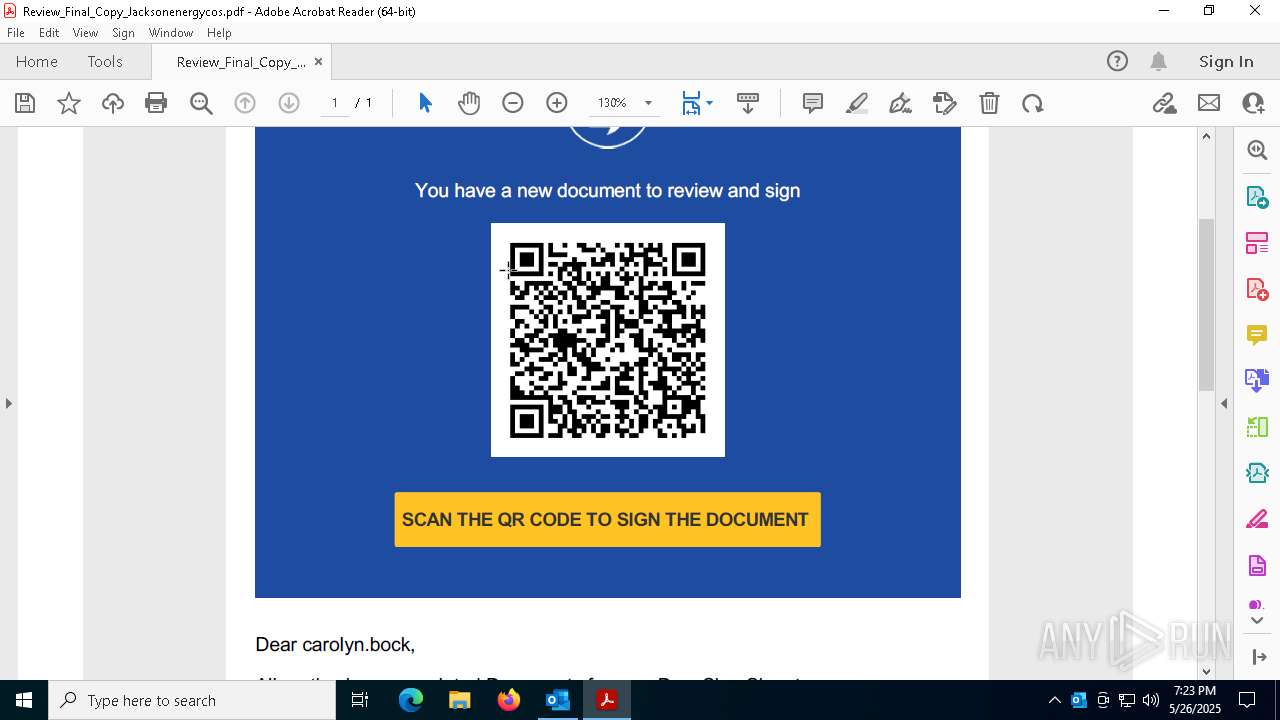The width and height of the screenshot is (1280, 720).
Task: Open the Help question mark
Action: [x=1117, y=62]
